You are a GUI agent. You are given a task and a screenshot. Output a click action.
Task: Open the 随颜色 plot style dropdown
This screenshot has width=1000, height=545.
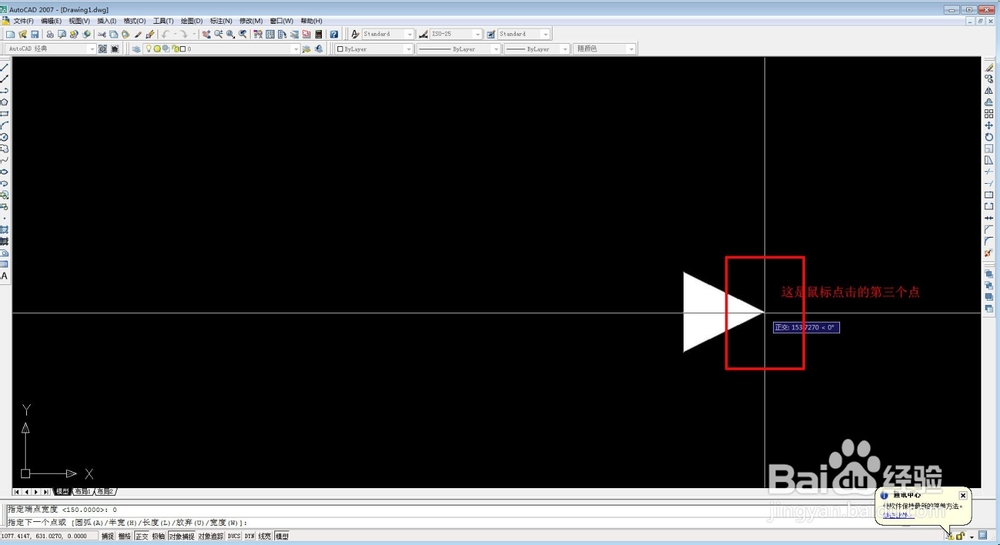[x=631, y=48]
